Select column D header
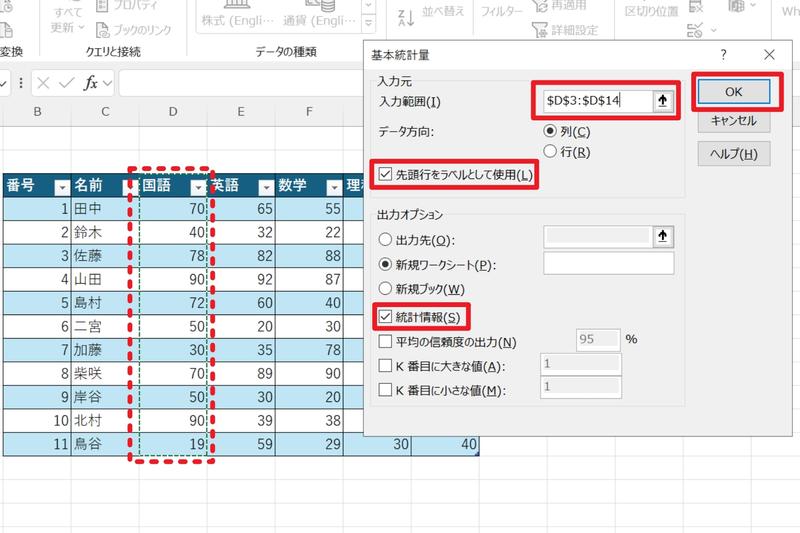 pyautogui.click(x=173, y=111)
